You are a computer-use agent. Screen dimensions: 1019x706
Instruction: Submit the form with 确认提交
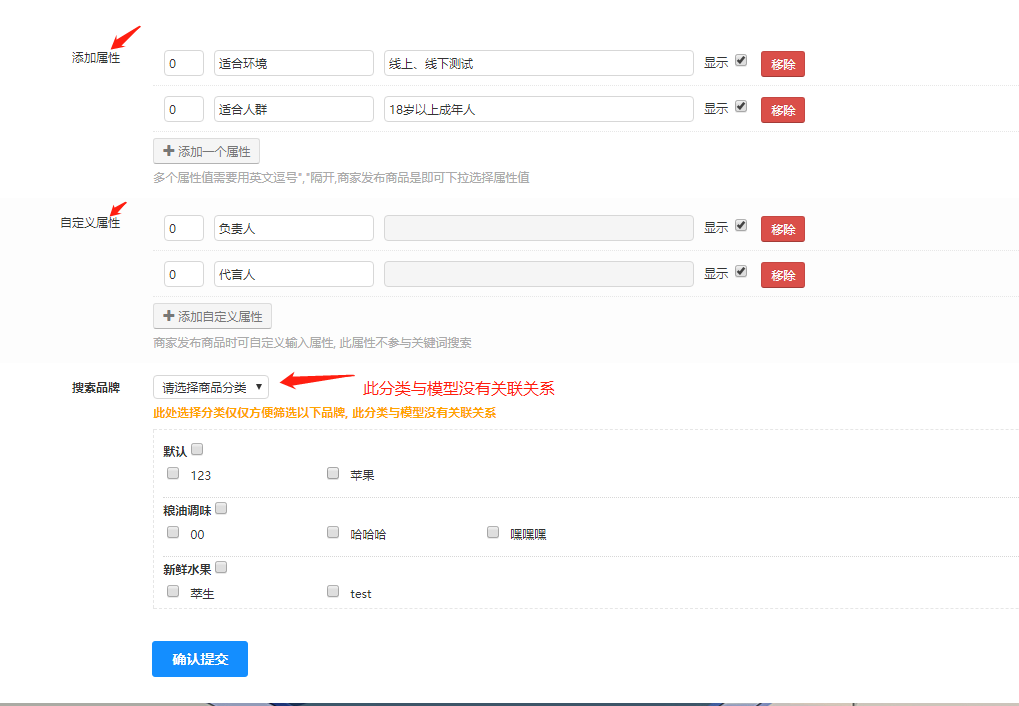[200, 659]
